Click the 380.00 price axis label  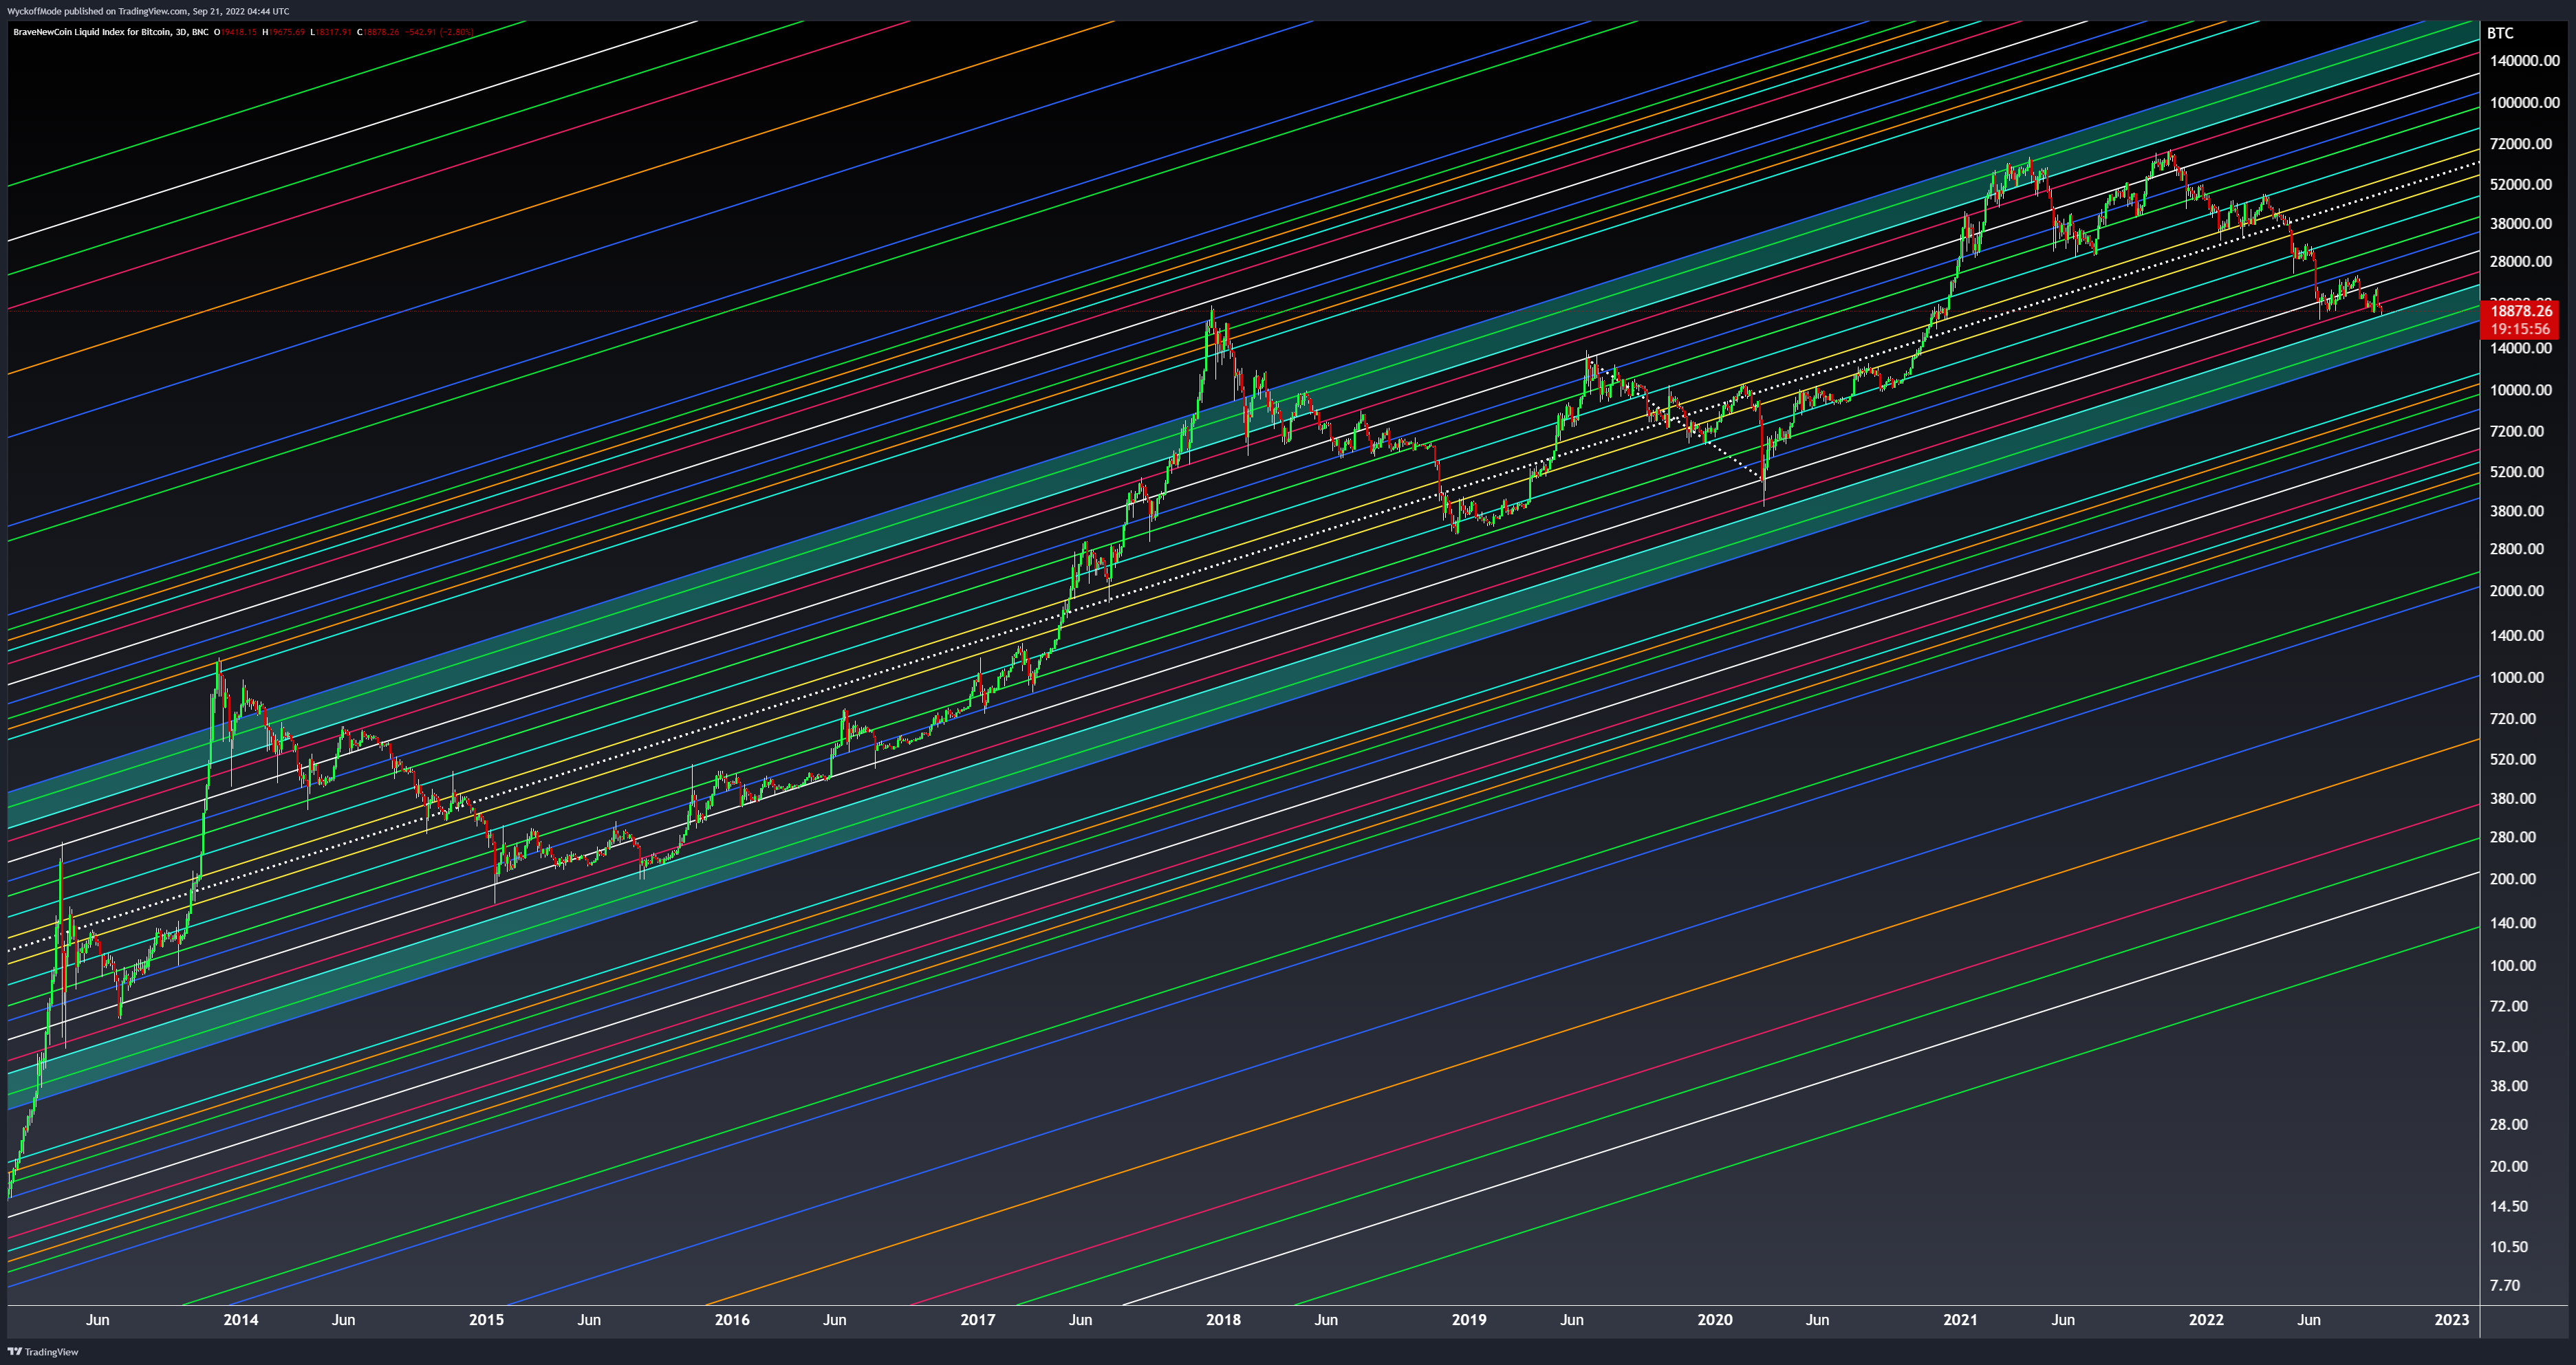coord(2513,798)
